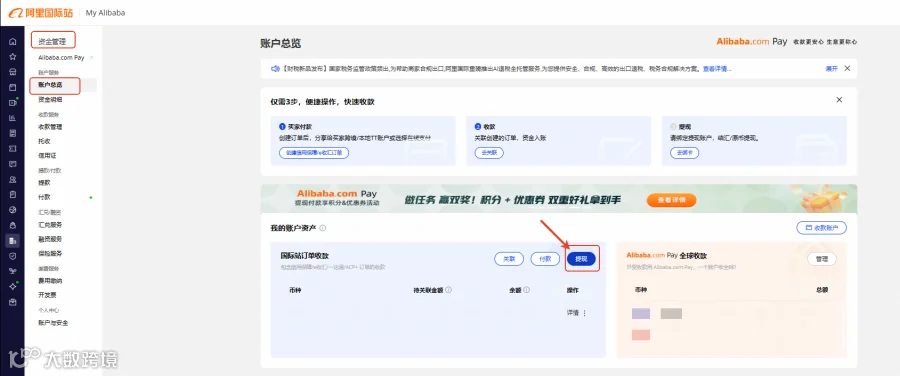Open the home icon in left sidebar
Screen dimensions: 900x376
pos(13,42)
